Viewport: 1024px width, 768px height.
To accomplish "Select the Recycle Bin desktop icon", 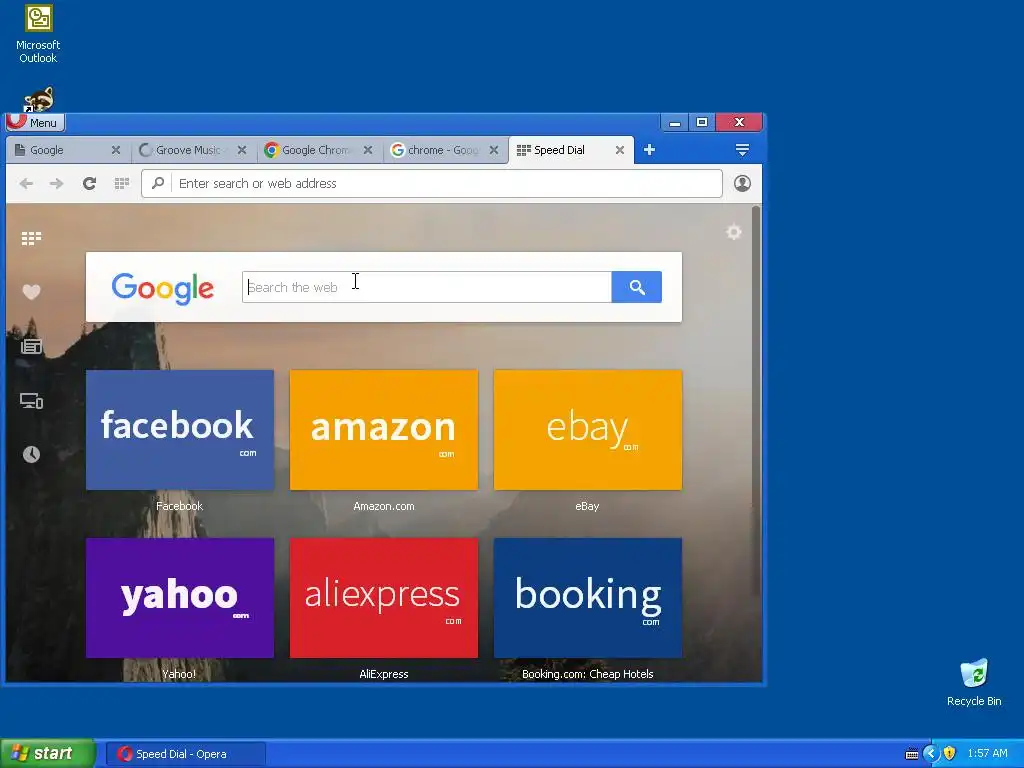I will click(974, 683).
